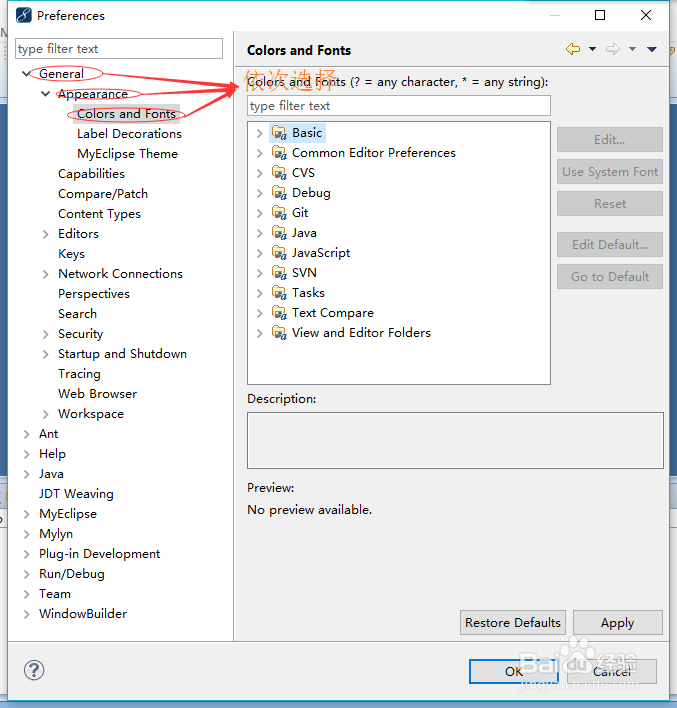Open Perspectives preference page
This screenshot has width=677, height=708.
coord(94,294)
